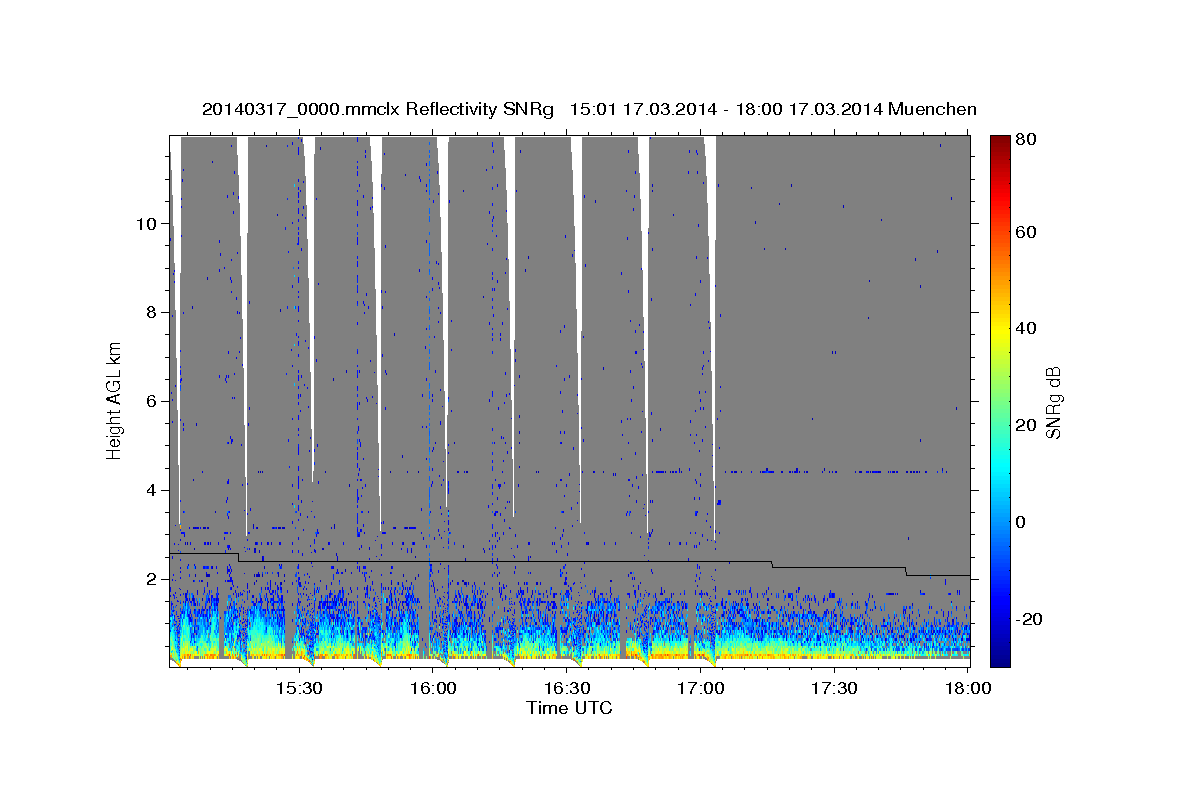Click the height tick label 2

tap(150, 580)
